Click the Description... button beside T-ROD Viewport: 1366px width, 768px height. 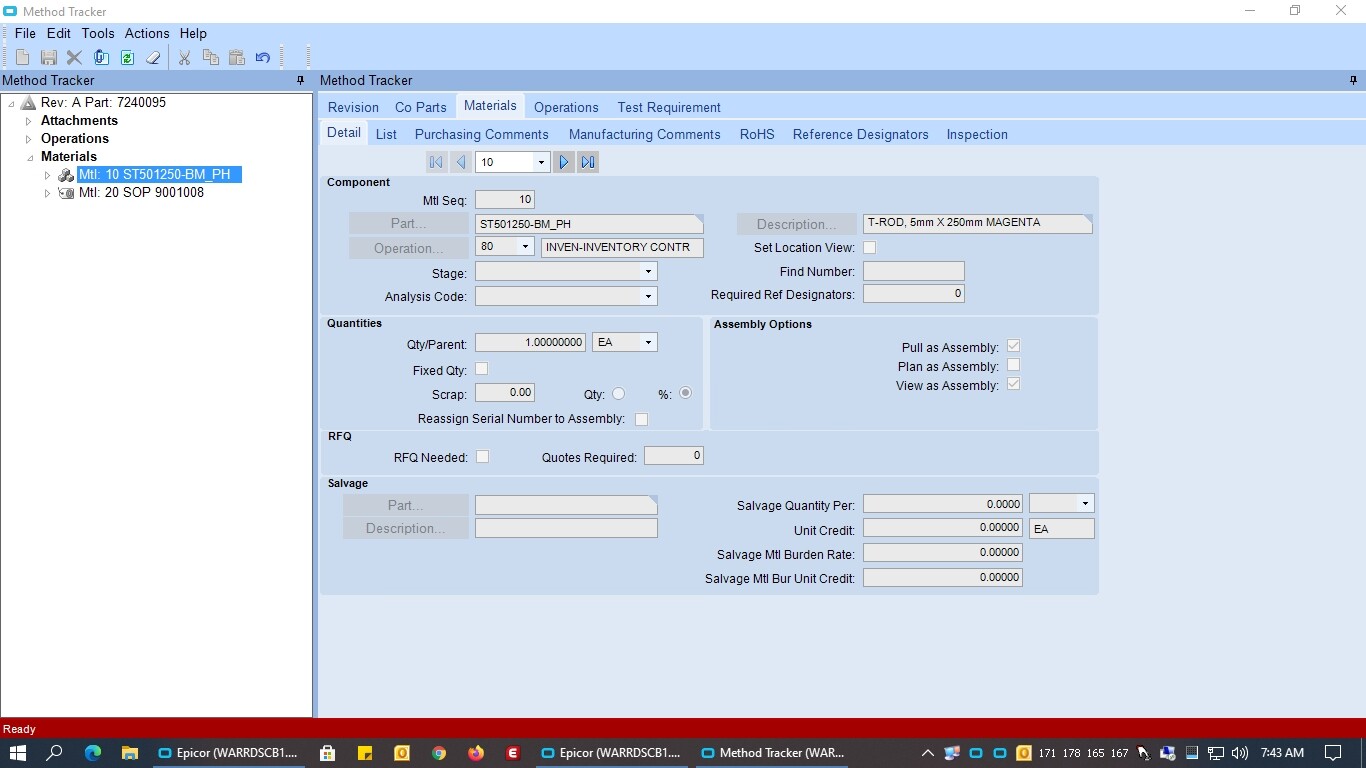[x=797, y=224]
